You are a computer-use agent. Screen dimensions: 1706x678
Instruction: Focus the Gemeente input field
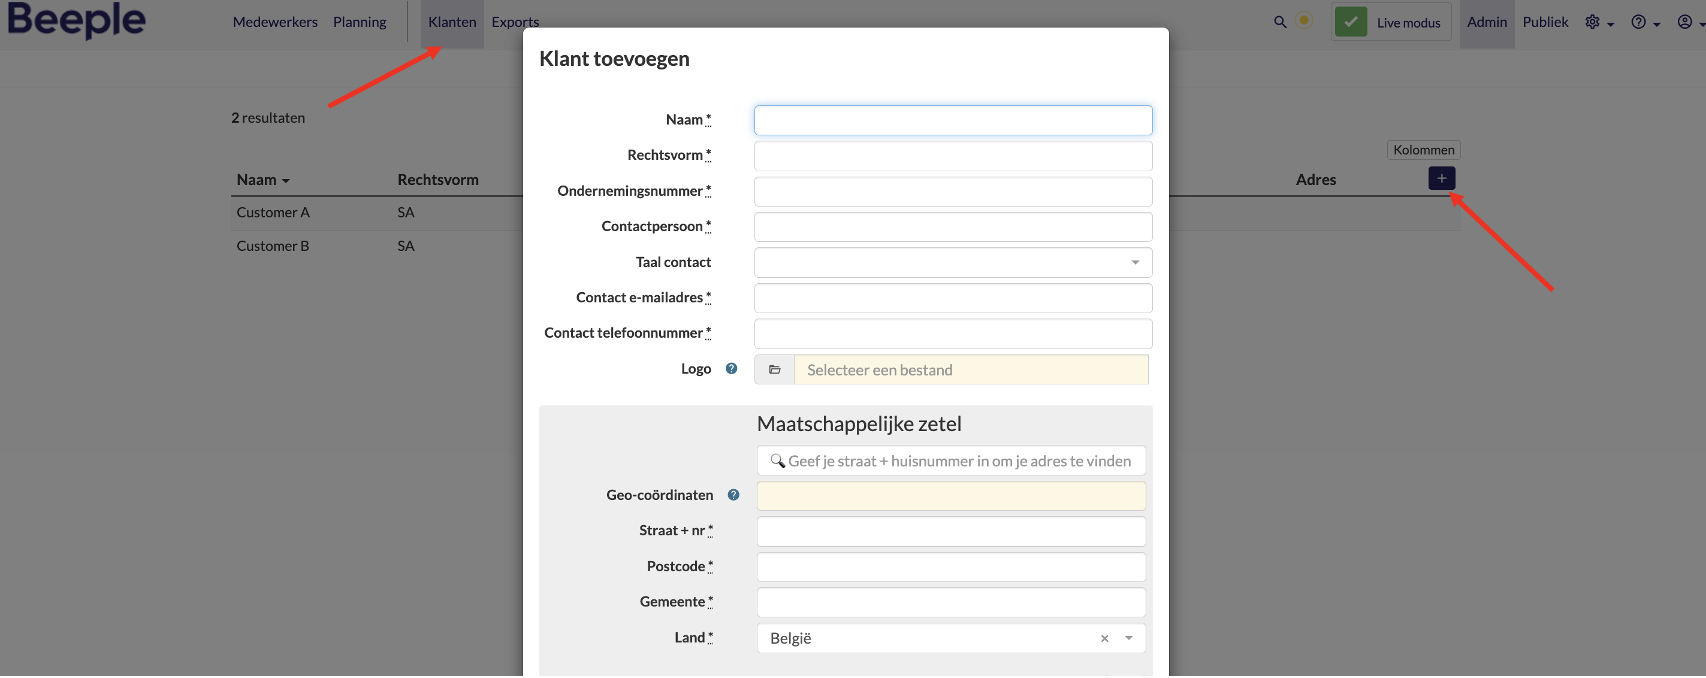click(x=951, y=602)
